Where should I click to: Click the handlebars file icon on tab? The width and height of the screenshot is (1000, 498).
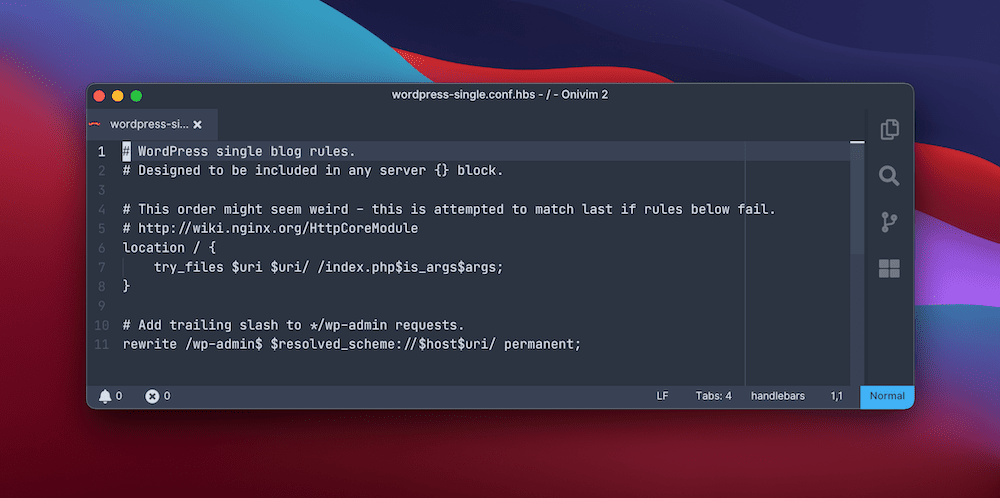(x=95, y=124)
